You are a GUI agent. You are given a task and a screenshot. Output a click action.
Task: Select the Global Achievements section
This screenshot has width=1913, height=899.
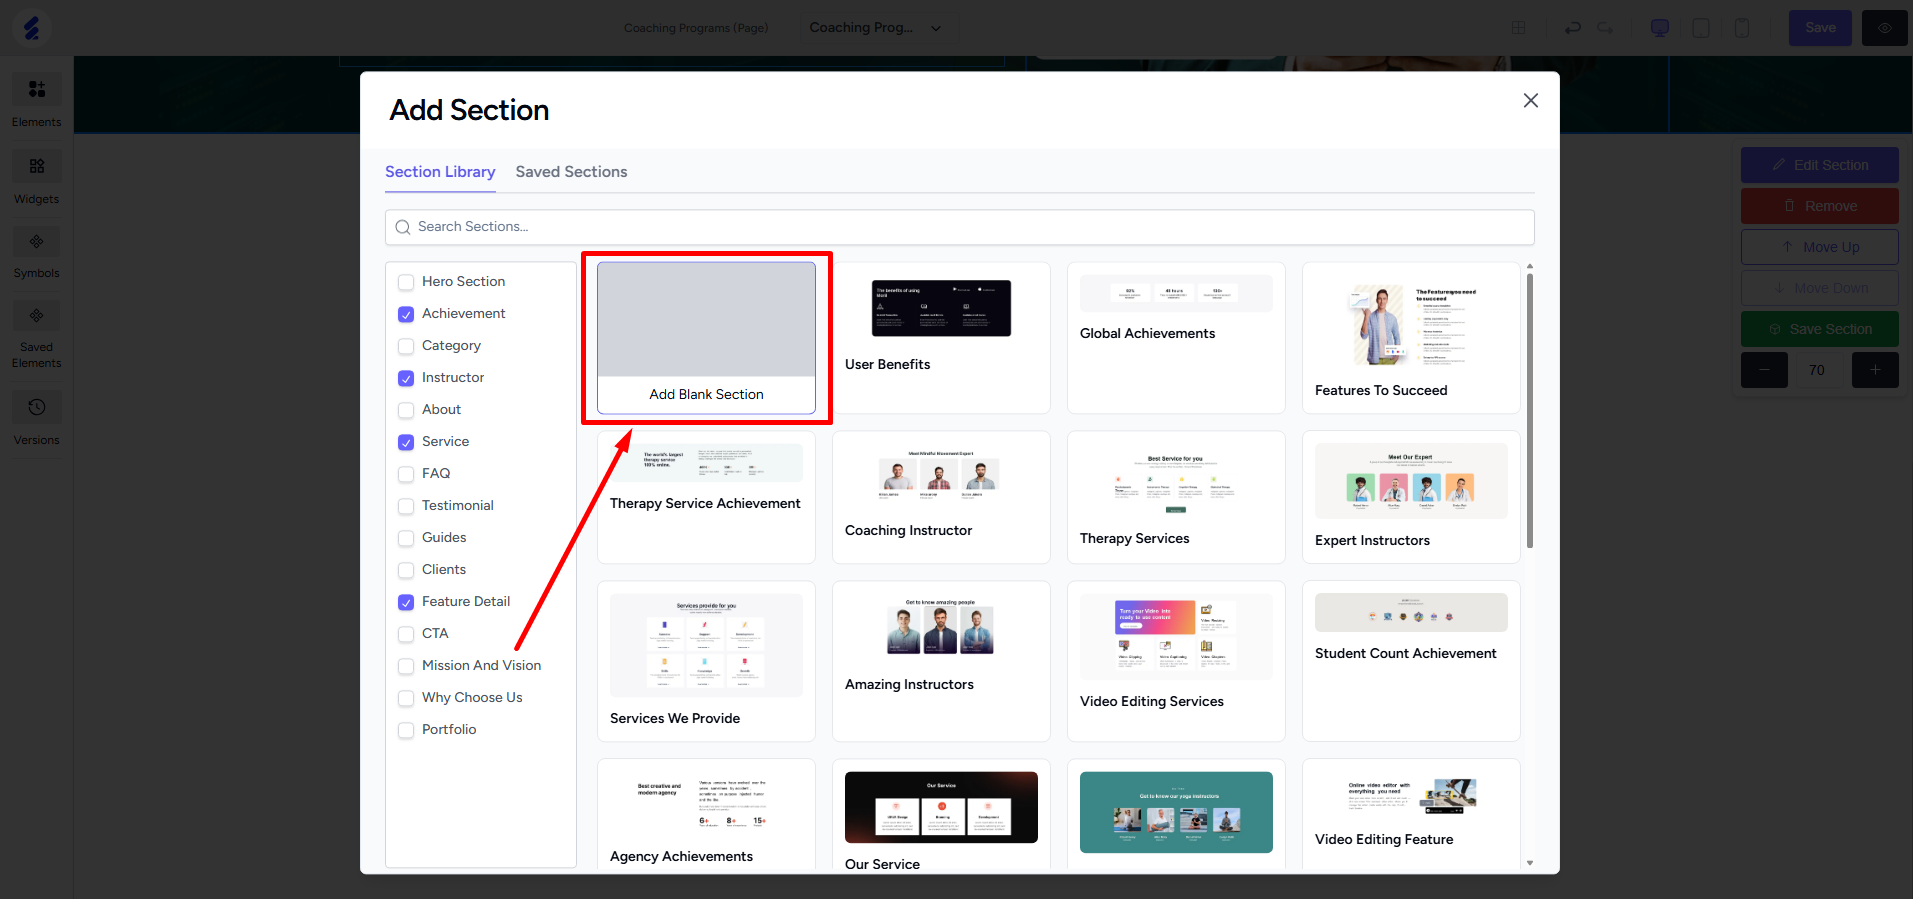(1176, 338)
